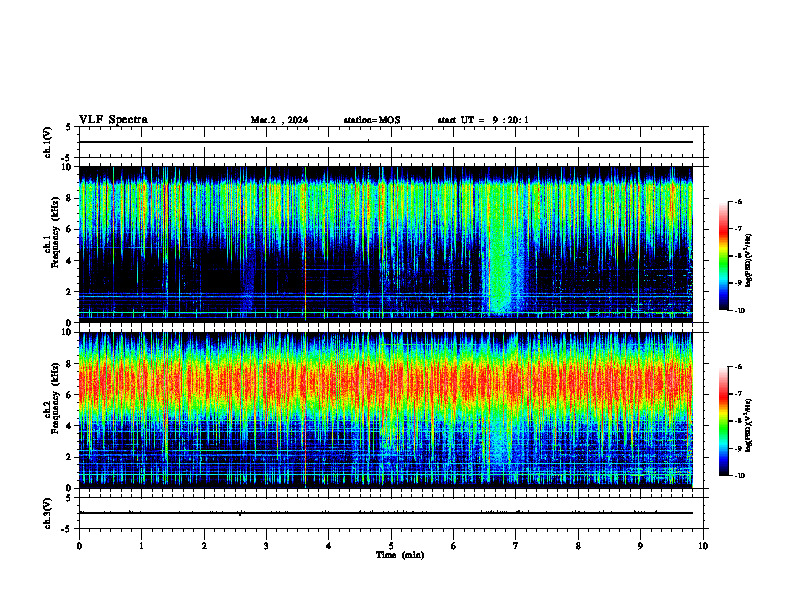The image size is (792, 612).
Task: Click the '-6' label on ch.1 color bar
Action: pos(738,201)
